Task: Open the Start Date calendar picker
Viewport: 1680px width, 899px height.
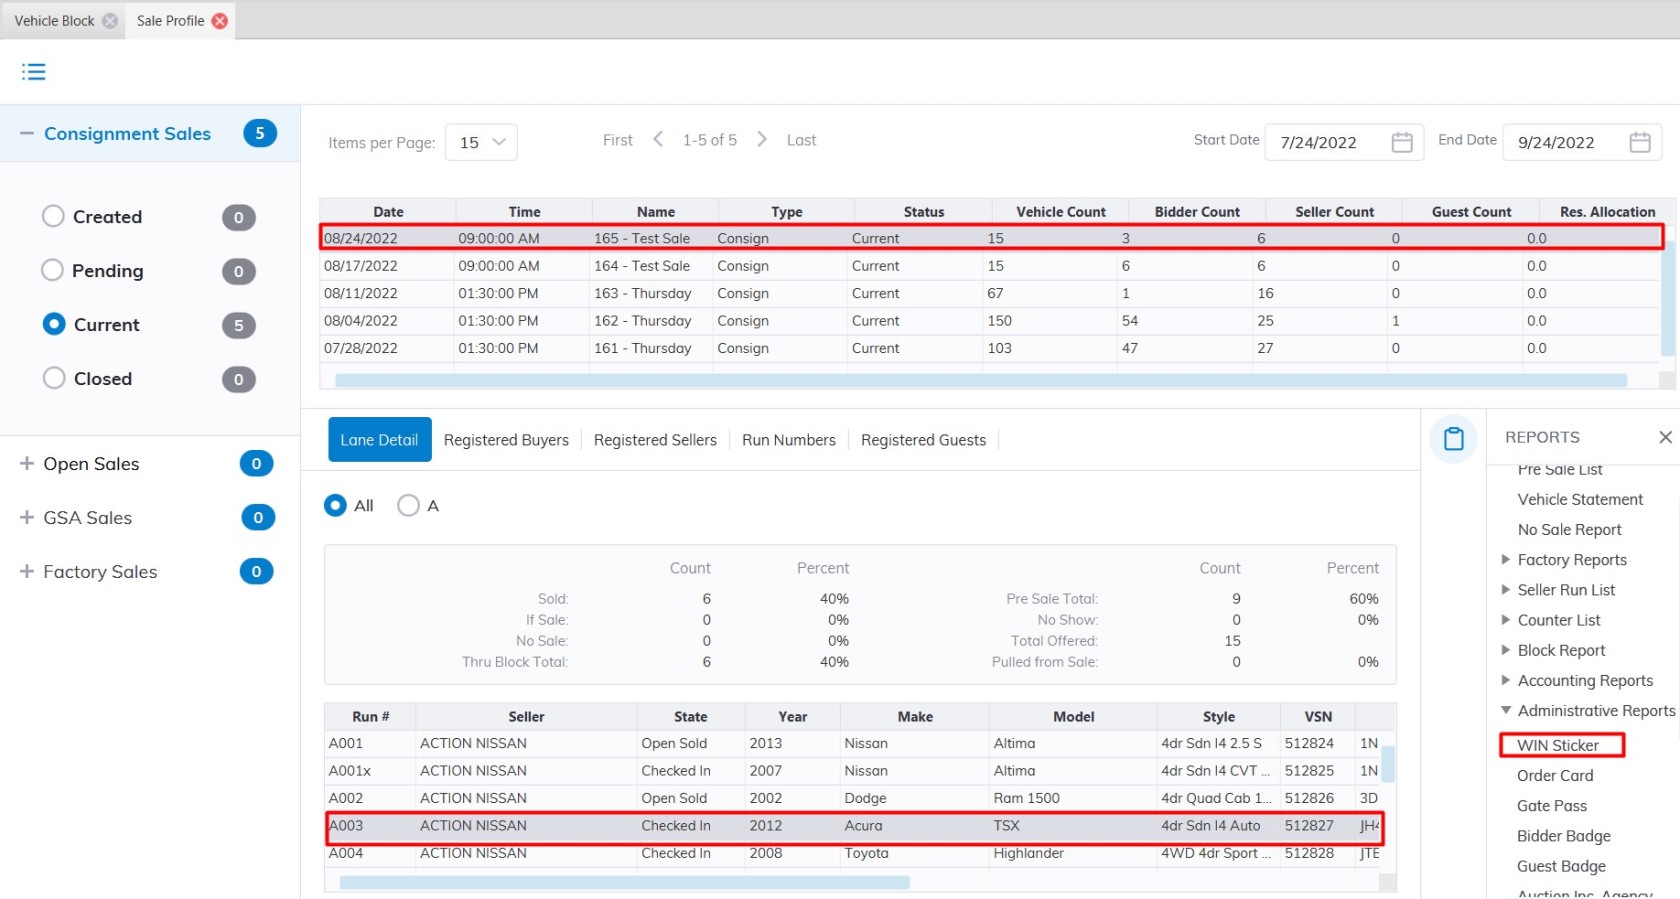Action: 1402,142
